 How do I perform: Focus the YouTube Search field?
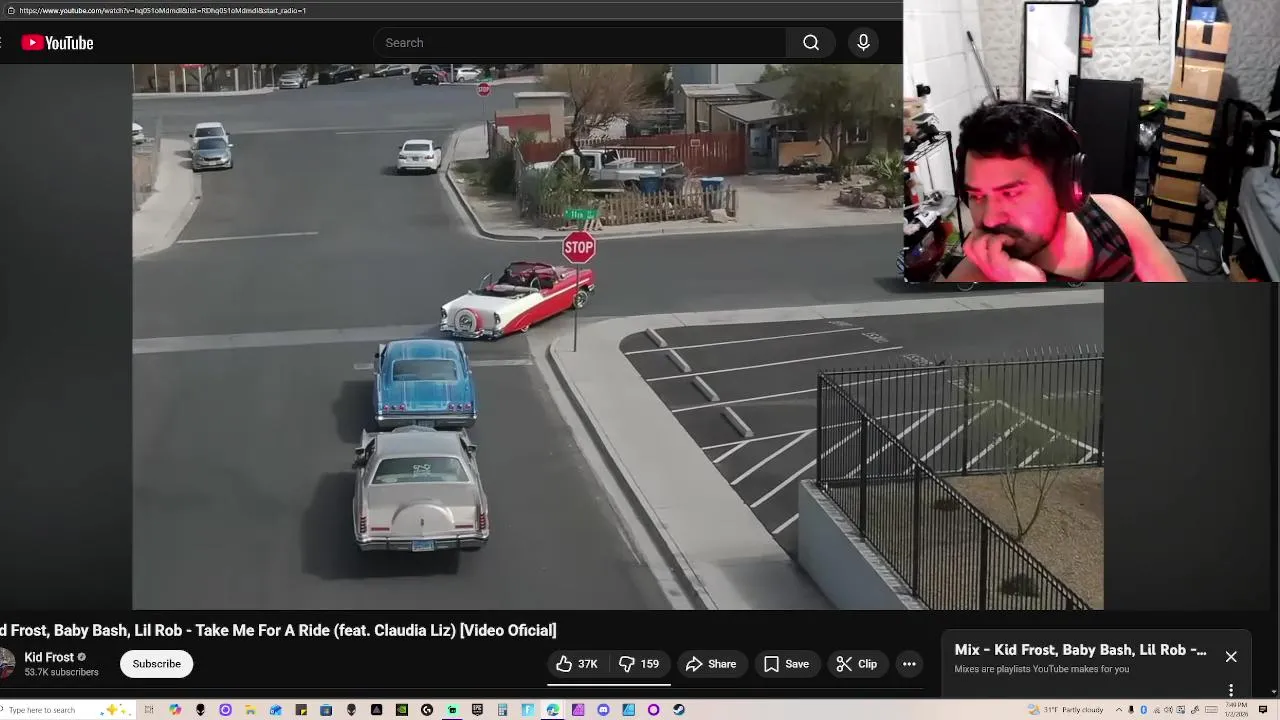coord(580,43)
